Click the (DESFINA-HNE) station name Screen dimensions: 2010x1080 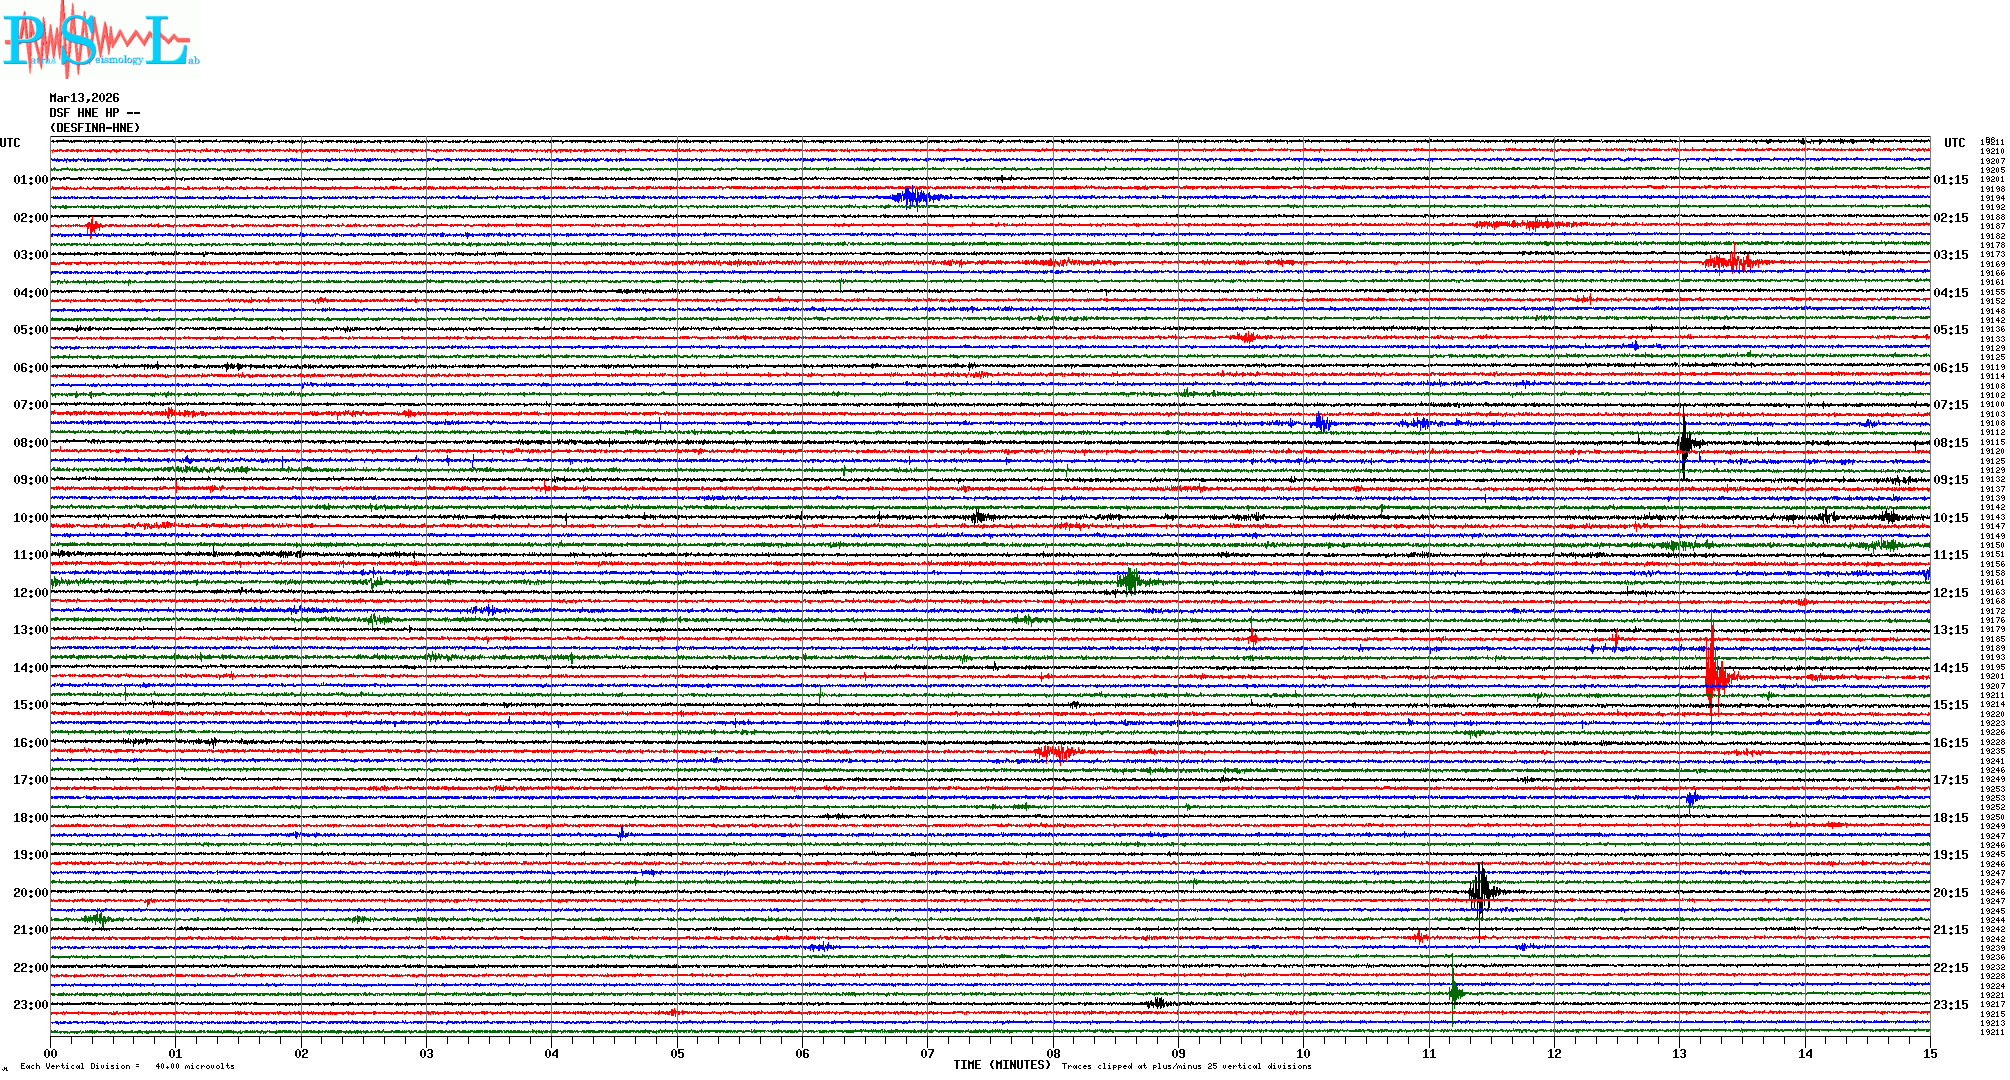(x=95, y=128)
